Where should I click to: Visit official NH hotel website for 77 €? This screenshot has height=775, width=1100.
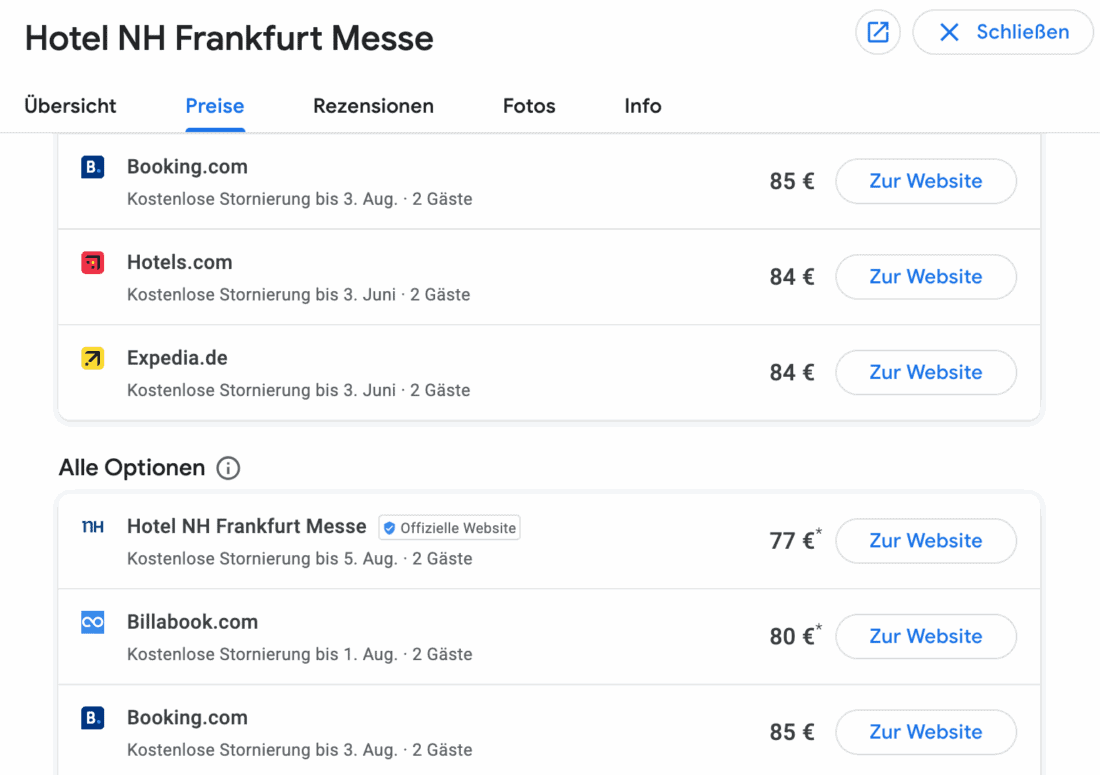(x=926, y=541)
